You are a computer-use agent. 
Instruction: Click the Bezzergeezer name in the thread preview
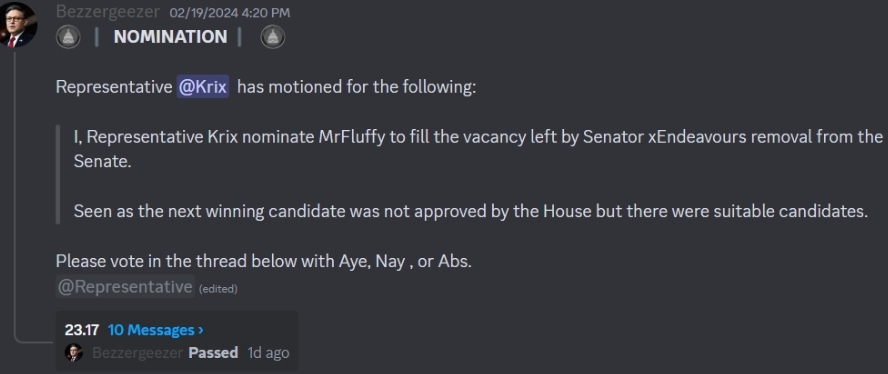138,353
